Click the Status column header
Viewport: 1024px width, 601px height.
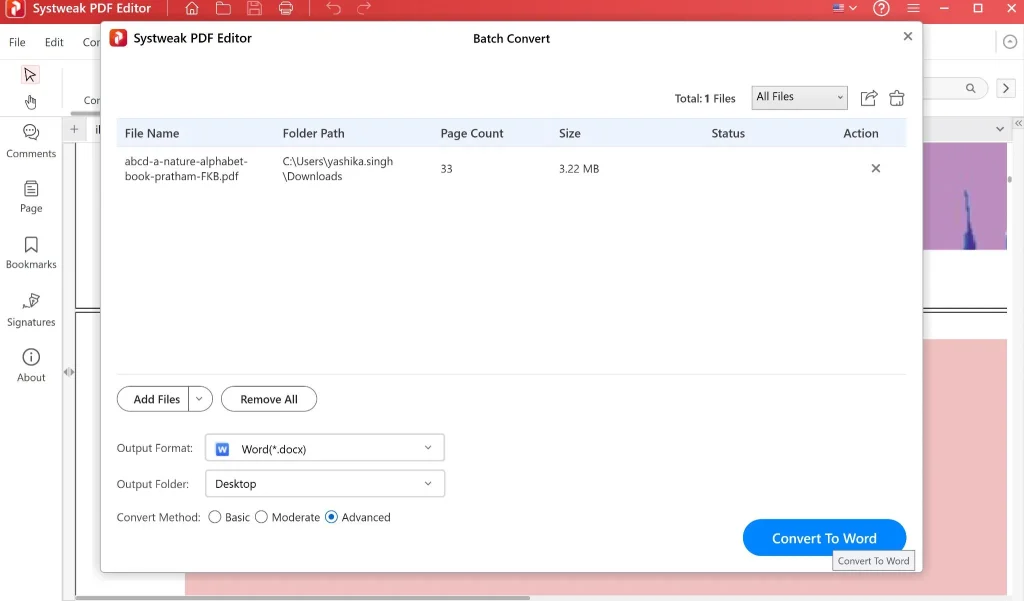click(x=728, y=133)
